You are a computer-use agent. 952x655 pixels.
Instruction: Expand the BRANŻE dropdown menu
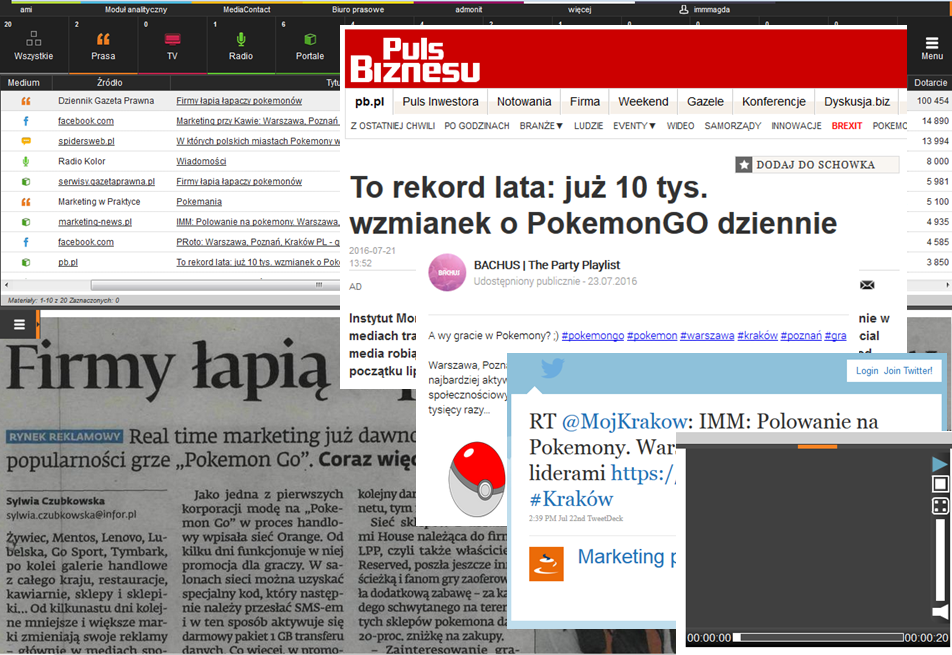tap(541, 126)
